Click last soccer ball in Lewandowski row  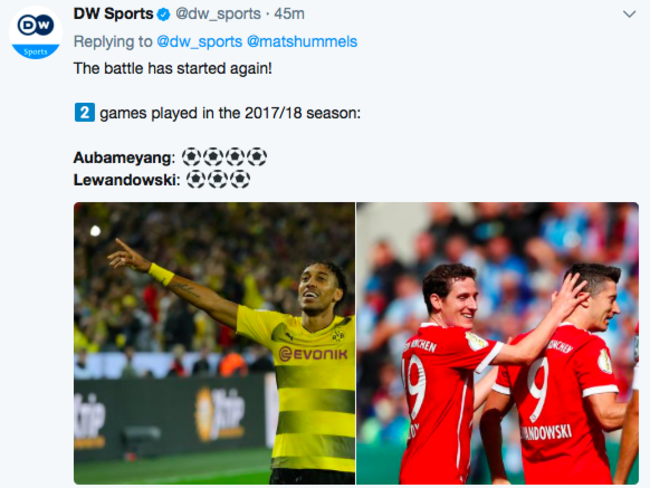[x=240, y=180]
